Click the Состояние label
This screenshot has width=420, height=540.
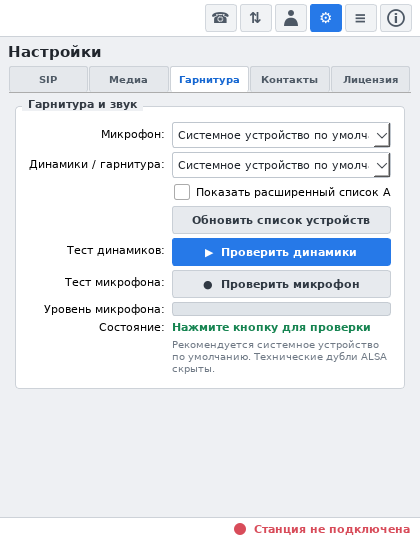[132, 327]
